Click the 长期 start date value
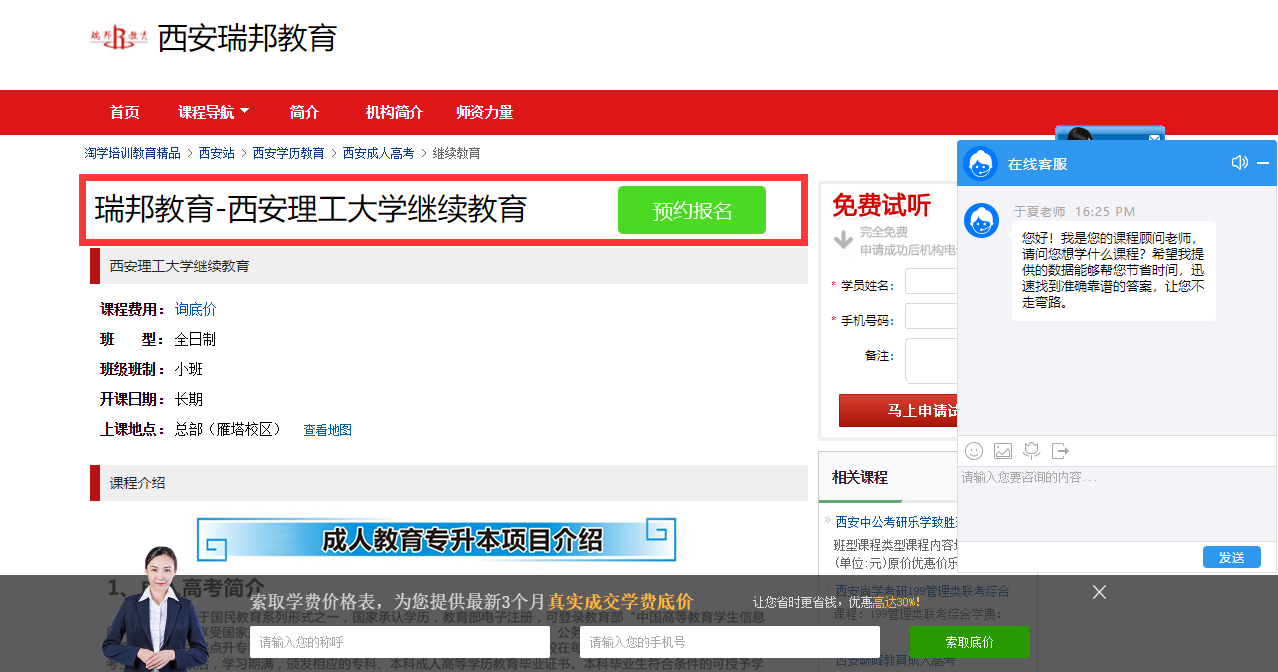Image resolution: width=1278 pixels, height=672 pixels. click(189, 399)
